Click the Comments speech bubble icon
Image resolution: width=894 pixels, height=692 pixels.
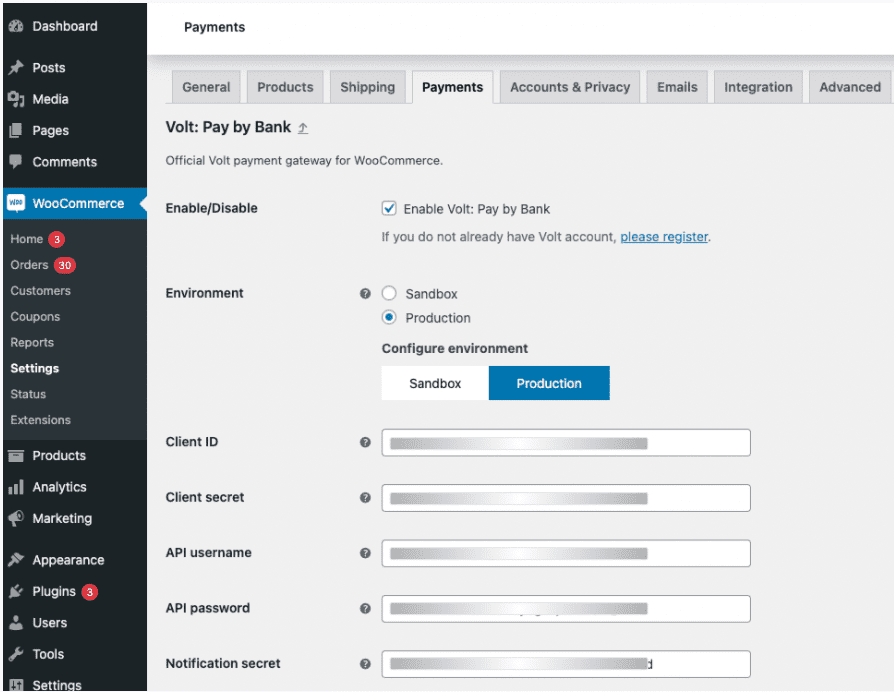tap(16, 161)
